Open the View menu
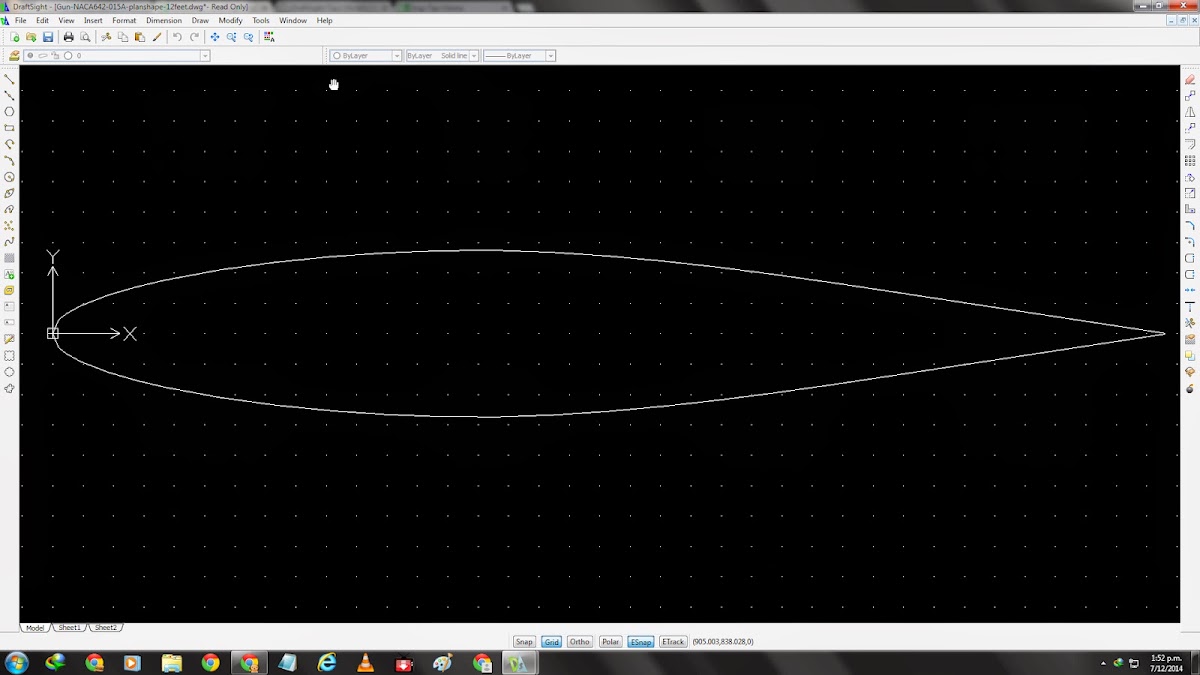 coord(66,20)
